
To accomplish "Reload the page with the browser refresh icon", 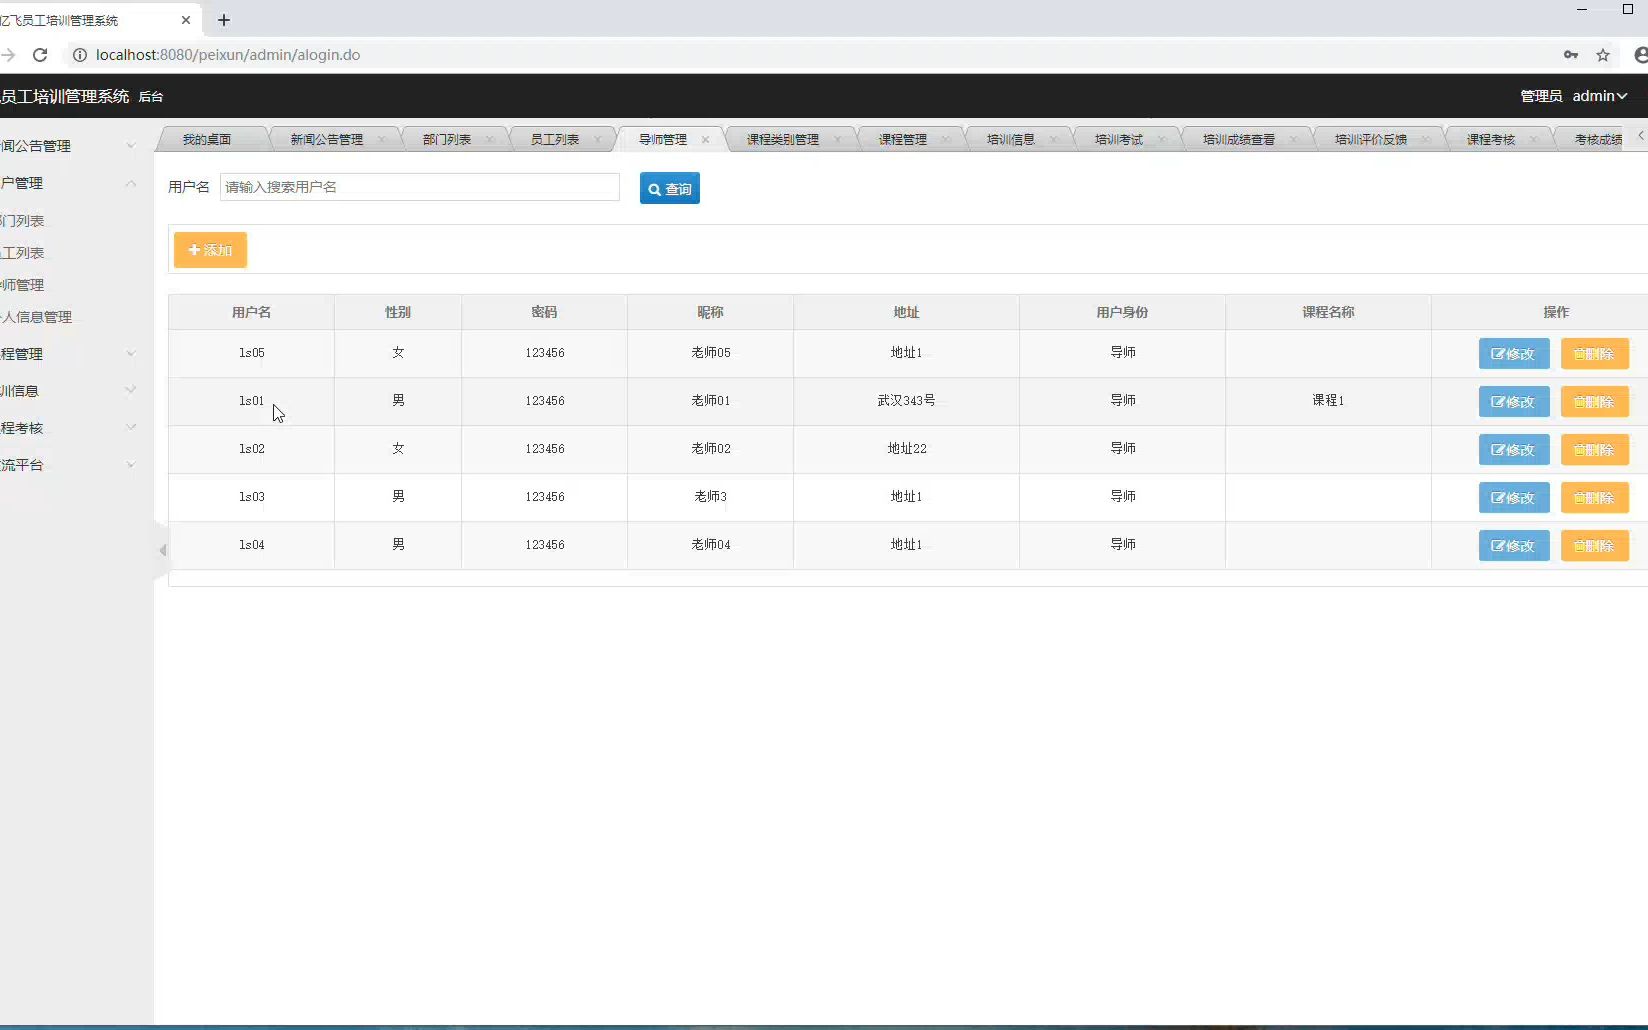I will (x=40, y=55).
